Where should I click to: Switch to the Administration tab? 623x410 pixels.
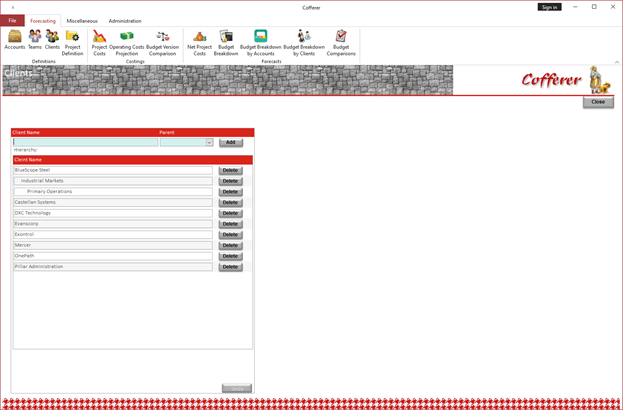coord(125,21)
